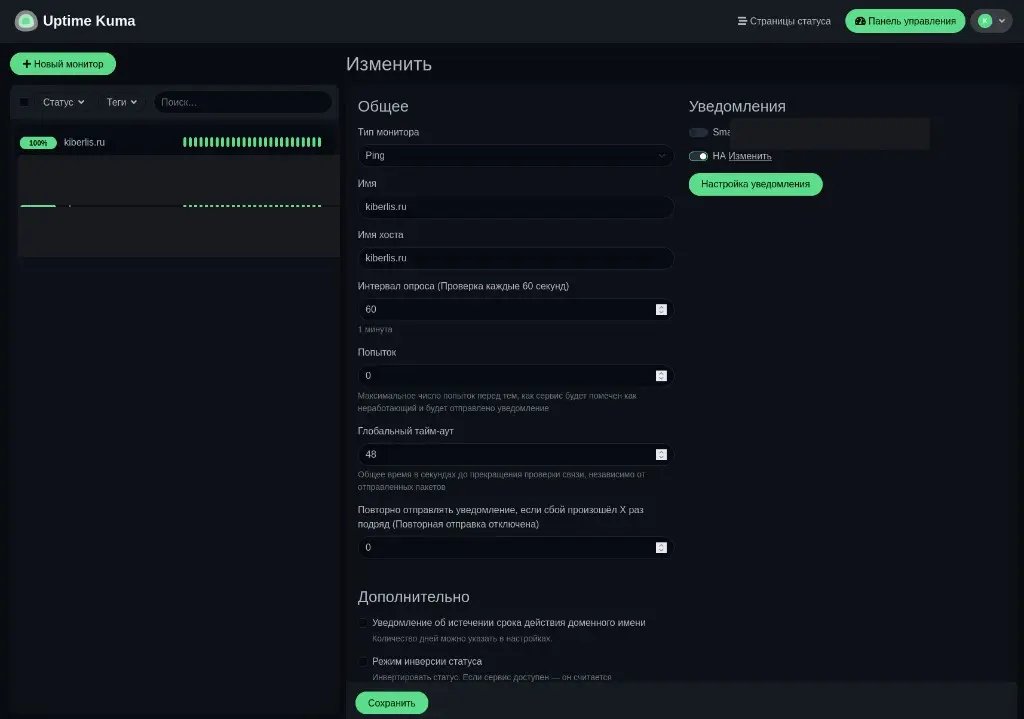This screenshot has width=1024, height=719.
Task: Click kiberlis.ru heartbeat bar
Action: 252,142
